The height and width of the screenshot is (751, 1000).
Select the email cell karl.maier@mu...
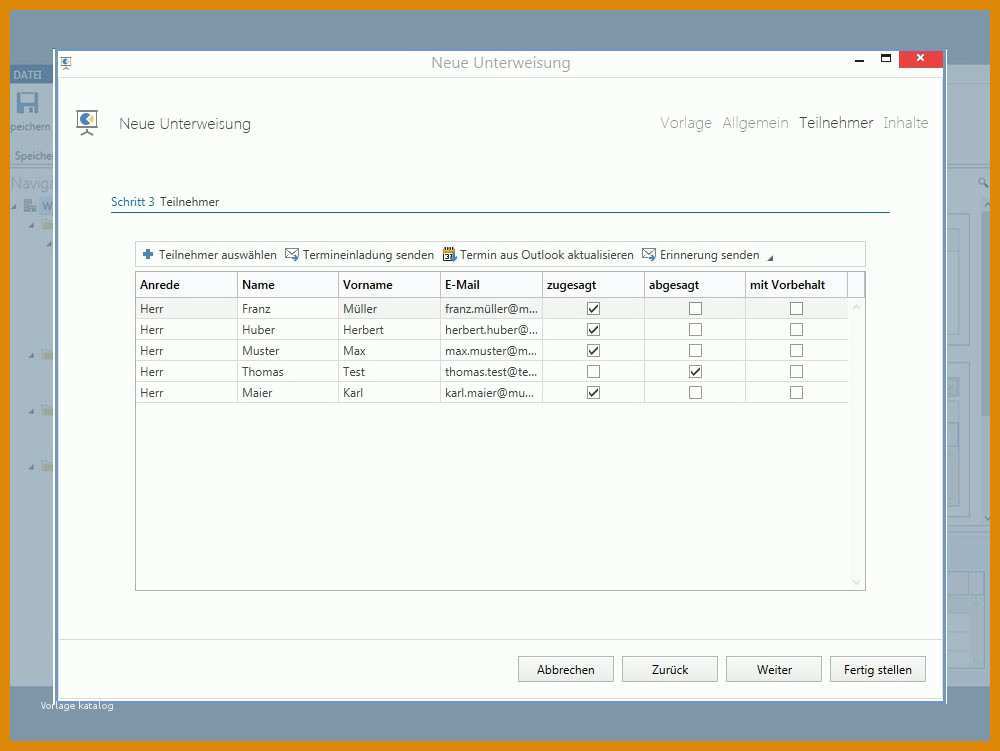click(491, 393)
